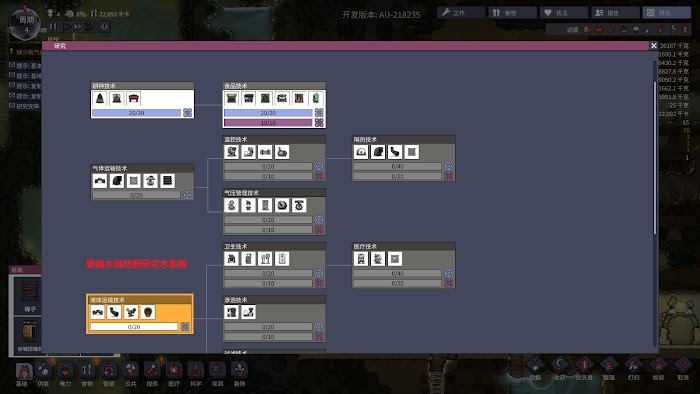The width and height of the screenshot is (700, 394).
Task: Open the 状况 vitals heart tab
Action: pos(563,12)
